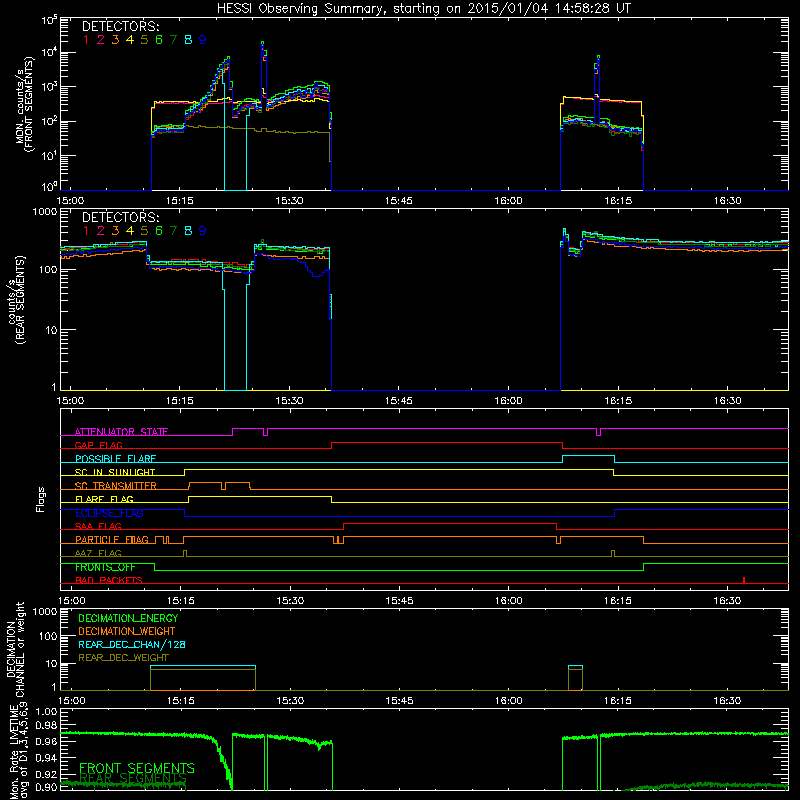Click the counts/s (REAR SEGMENTS) axis title
Screen dimensions: 800x800
click(16, 300)
